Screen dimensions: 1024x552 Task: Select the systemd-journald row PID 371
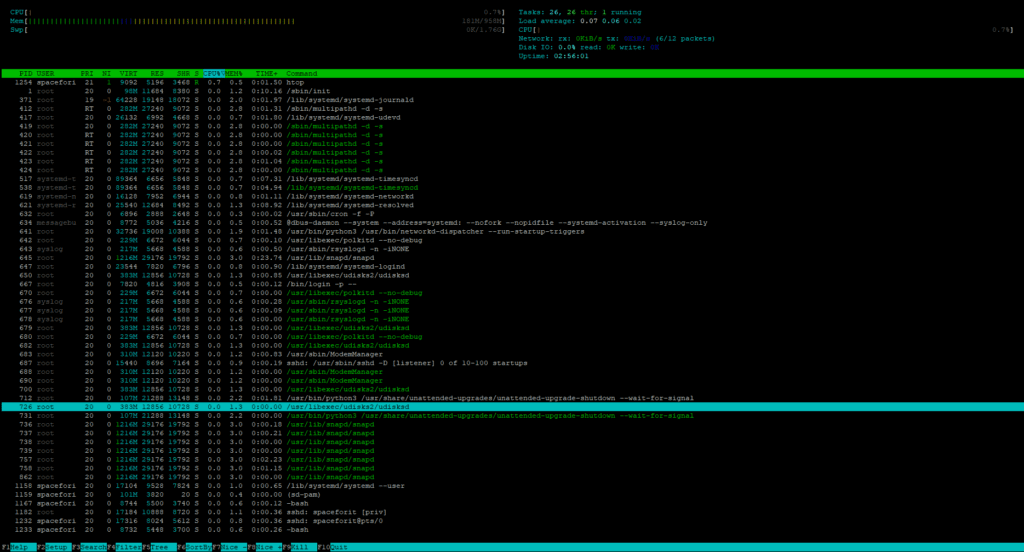click(x=512, y=100)
